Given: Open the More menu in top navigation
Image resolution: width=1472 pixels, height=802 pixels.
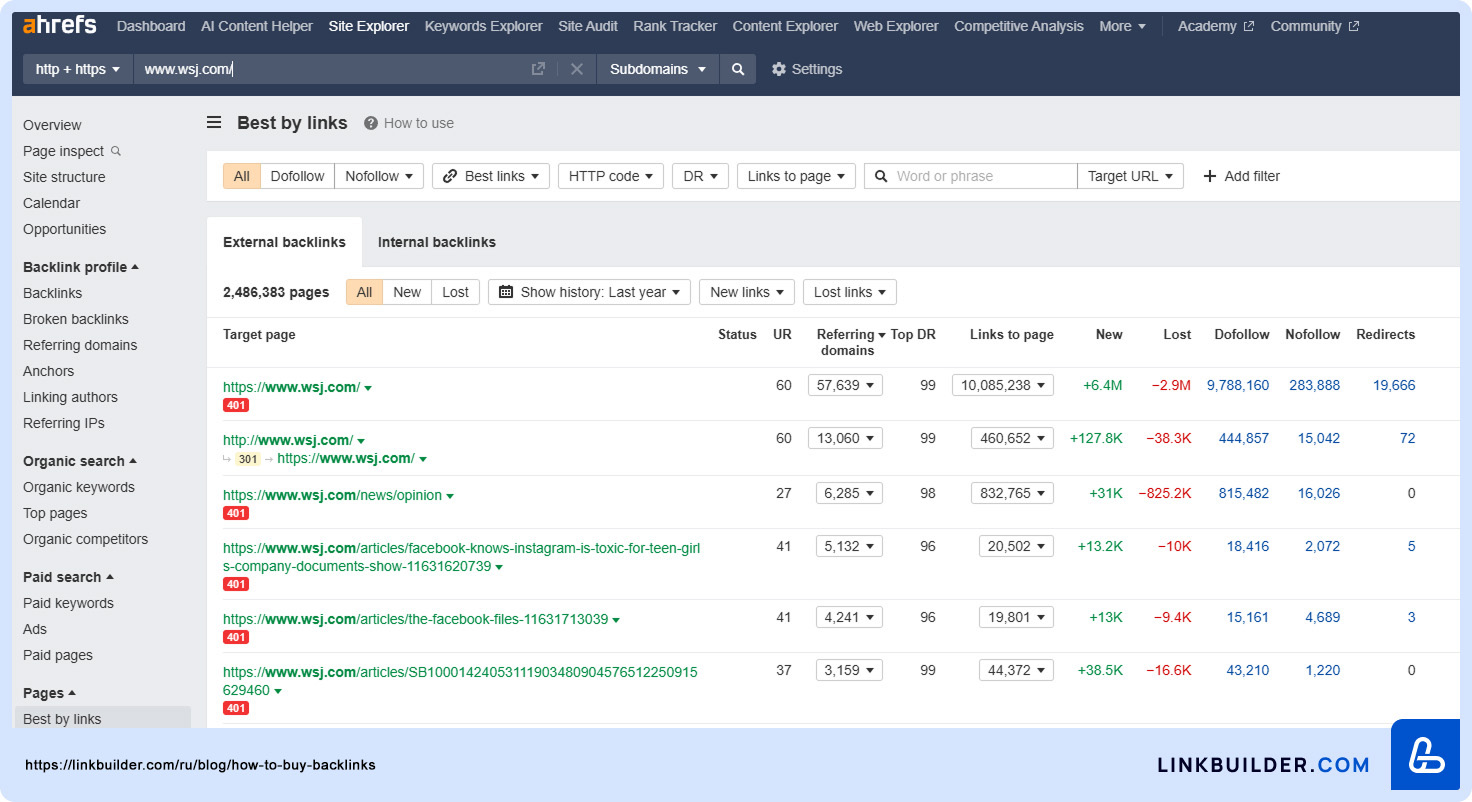Looking at the screenshot, I should 1122,26.
